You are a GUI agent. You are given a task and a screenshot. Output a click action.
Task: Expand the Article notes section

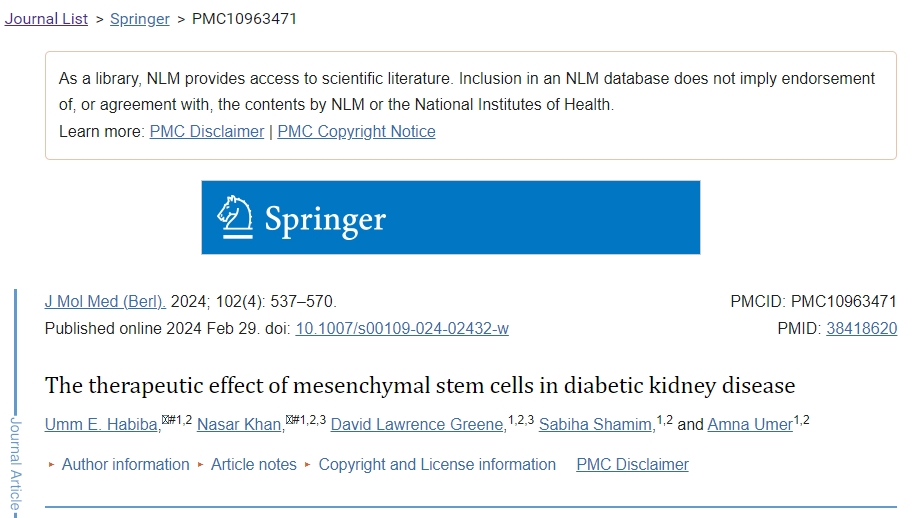pyautogui.click(x=253, y=464)
